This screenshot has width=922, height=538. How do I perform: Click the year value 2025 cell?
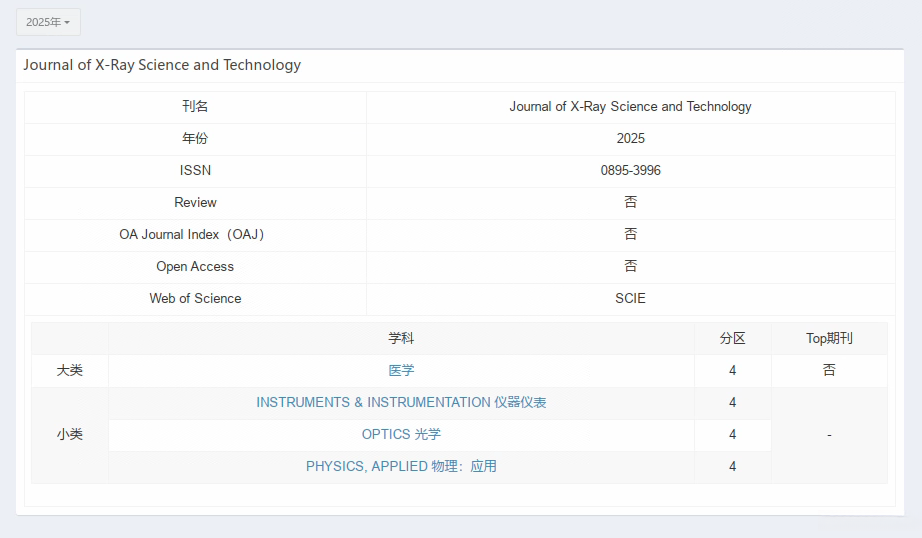[x=630, y=139]
